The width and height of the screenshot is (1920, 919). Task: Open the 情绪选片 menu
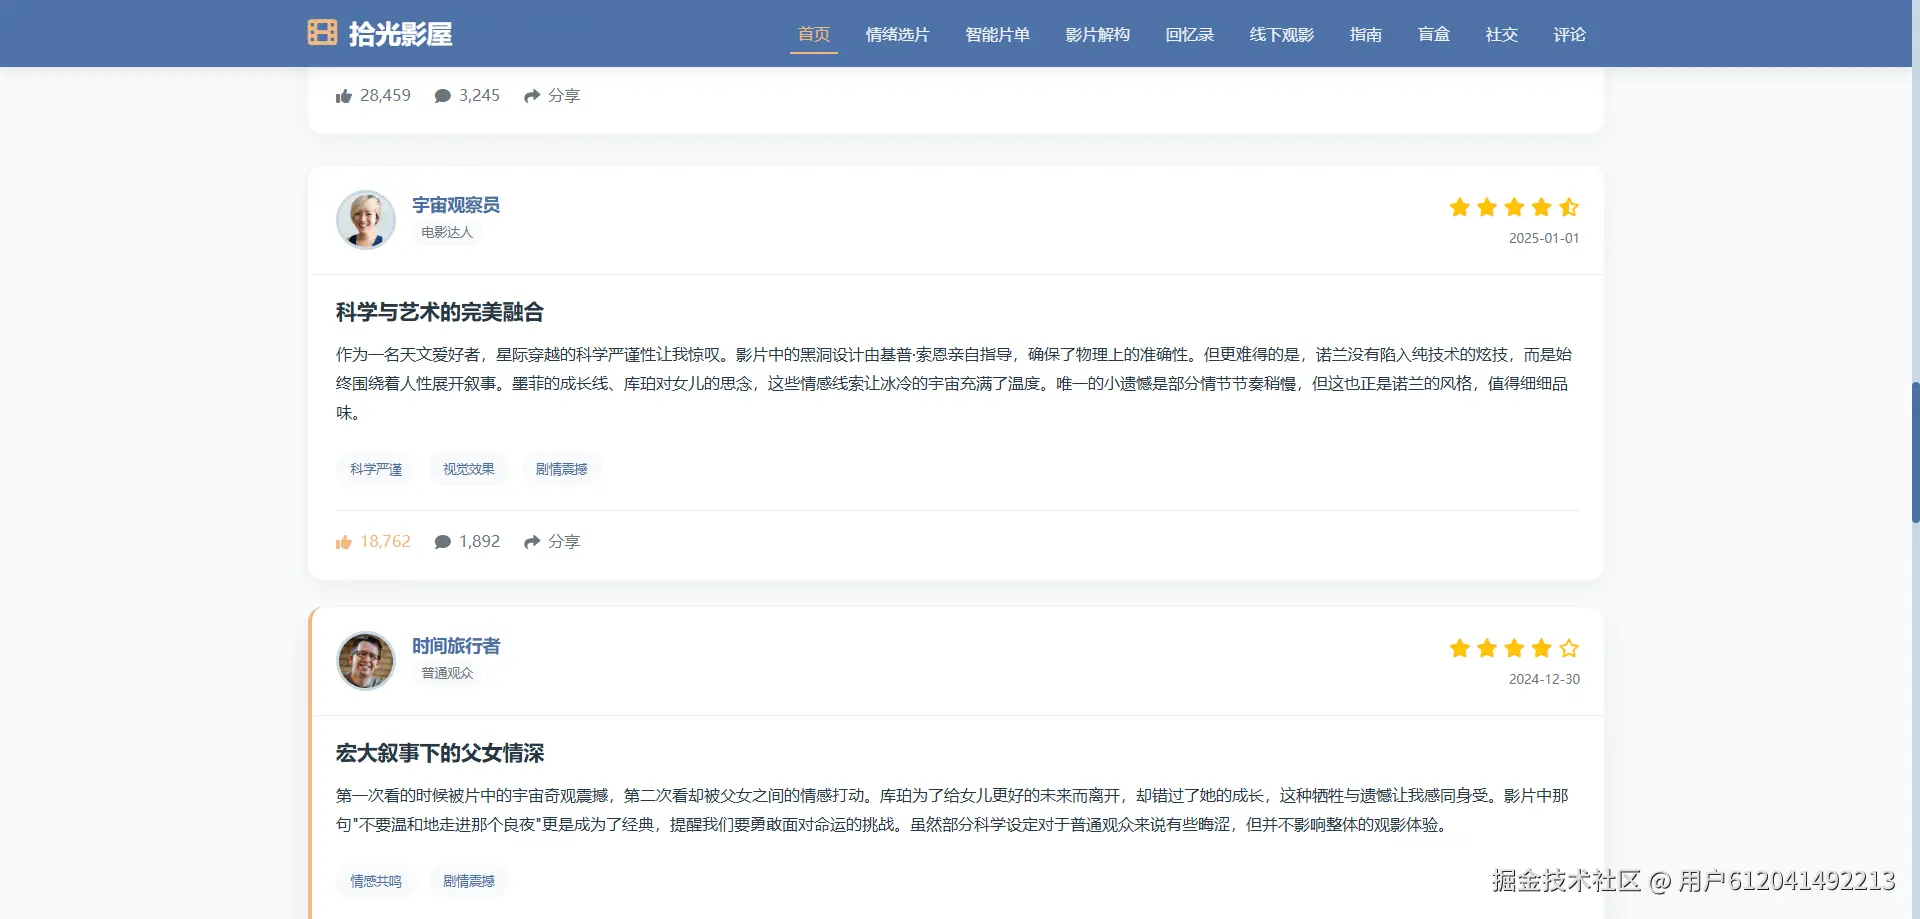pyautogui.click(x=897, y=33)
